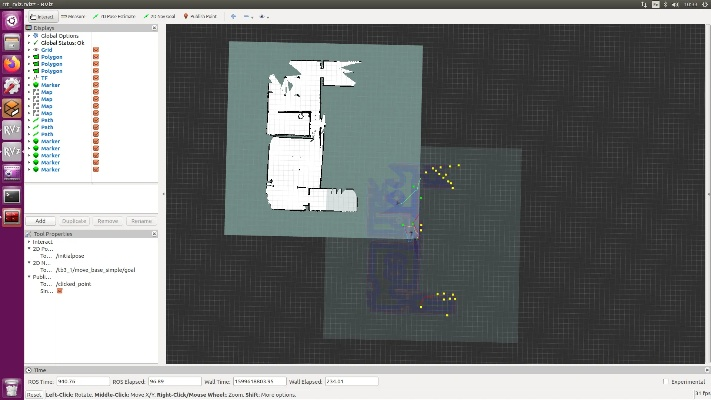711x400 pixels.
Task: Toggle the Experimental checkbox in Time panel
Action: click(x=664, y=381)
